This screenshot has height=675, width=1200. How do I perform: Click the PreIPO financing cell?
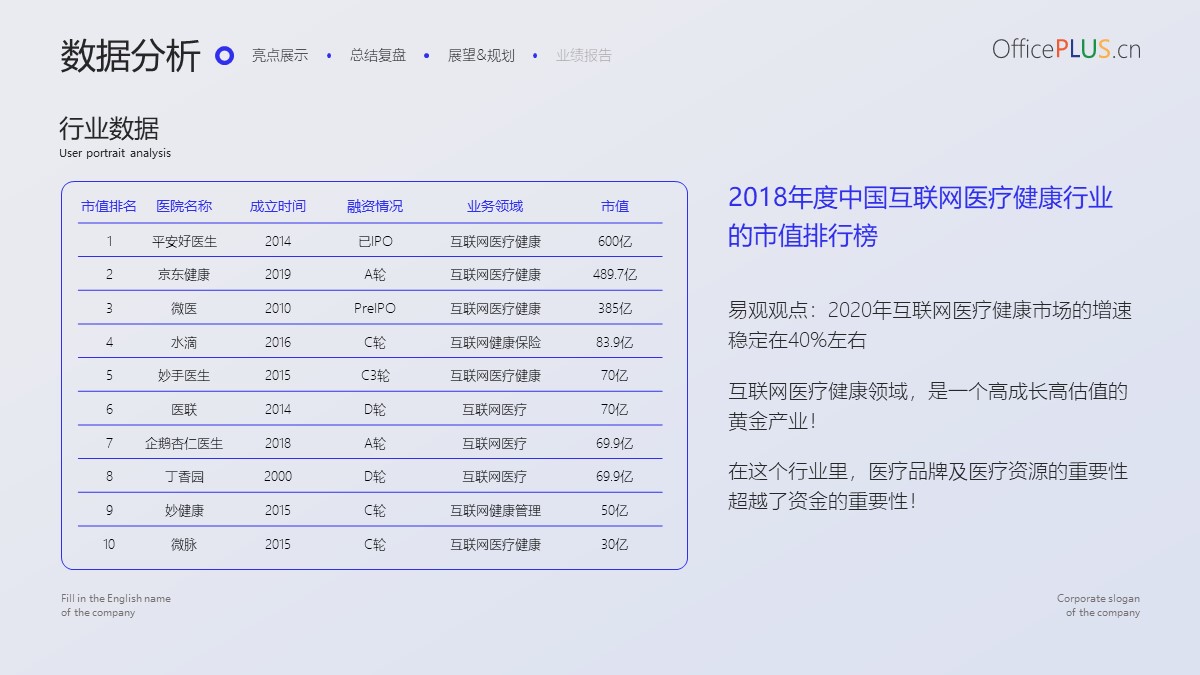tap(375, 308)
